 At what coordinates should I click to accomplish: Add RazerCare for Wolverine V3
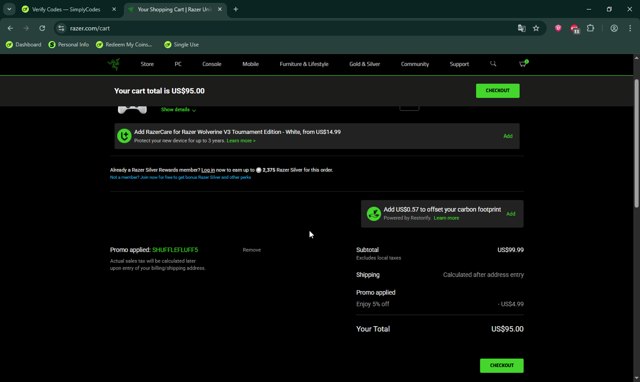(508, 136)
